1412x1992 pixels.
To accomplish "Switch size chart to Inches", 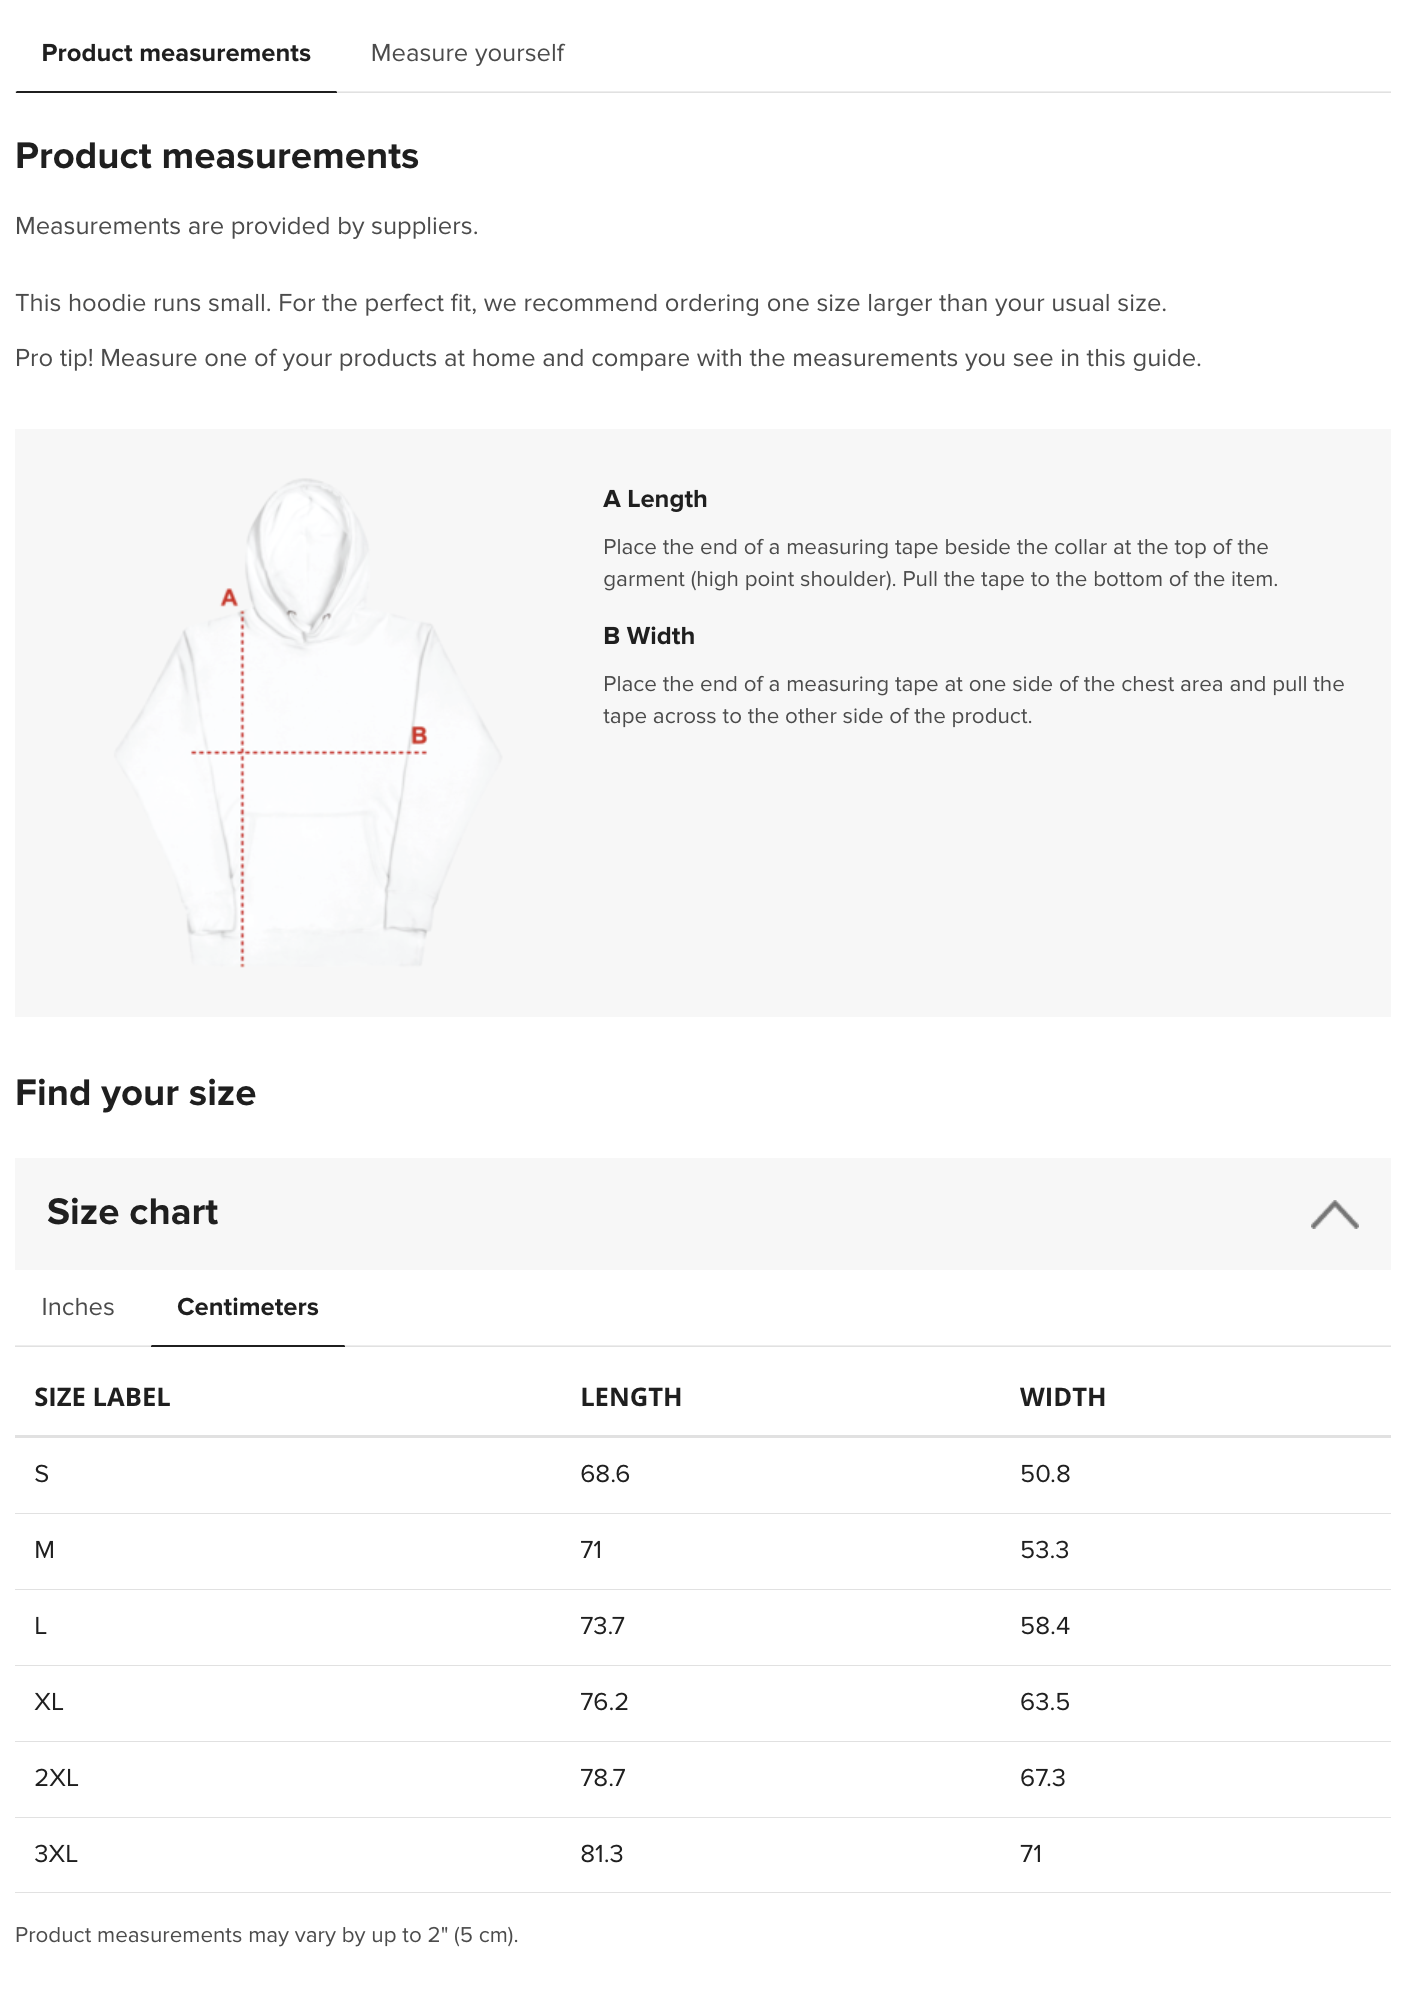I will [78, 1307].
